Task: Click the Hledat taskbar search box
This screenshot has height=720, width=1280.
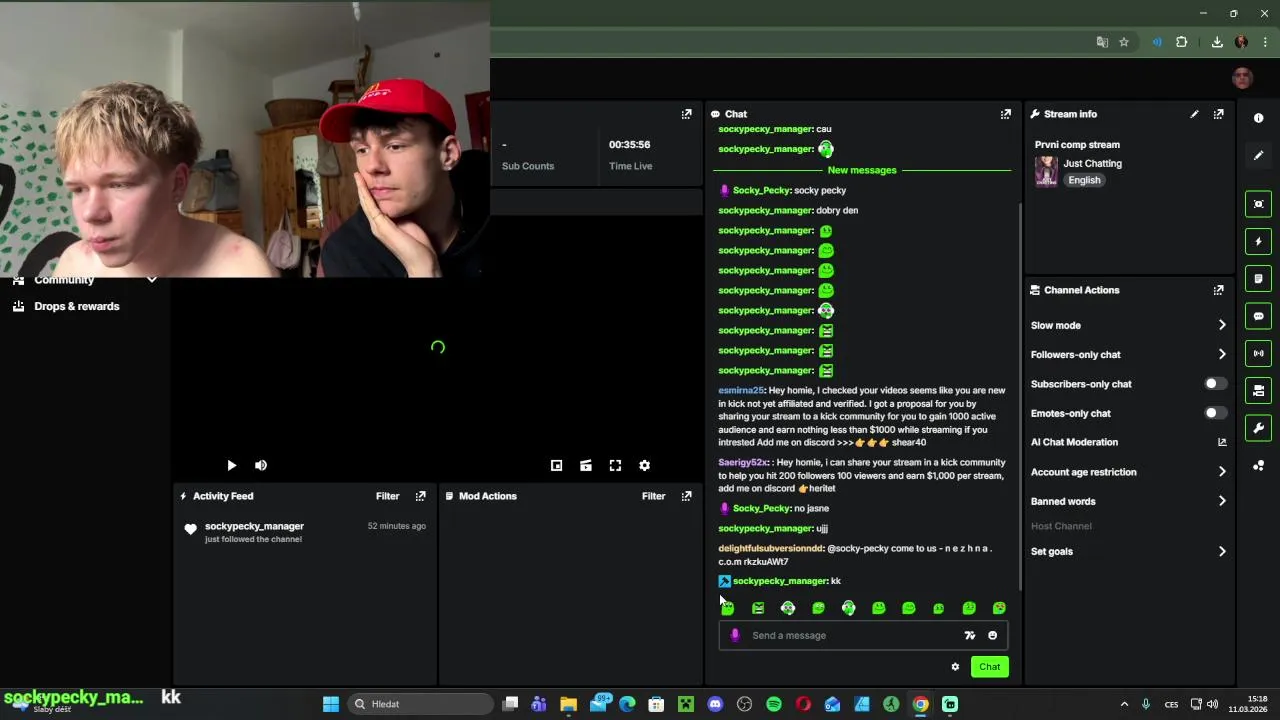Action: [x=420, y=704]
